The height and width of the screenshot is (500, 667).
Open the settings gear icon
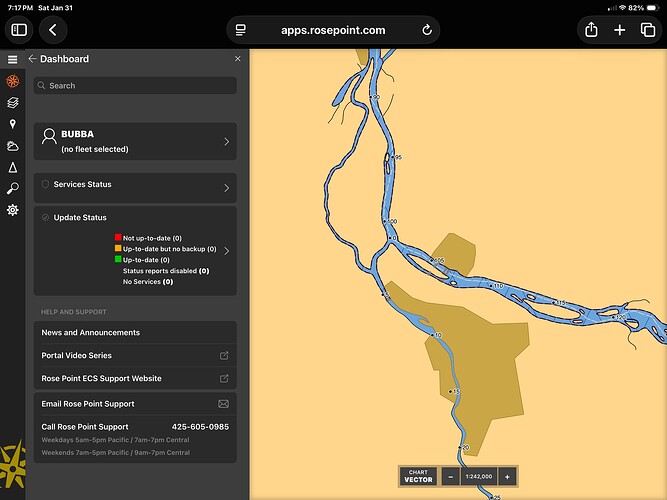pyautogui.click(x=12, y=210)
